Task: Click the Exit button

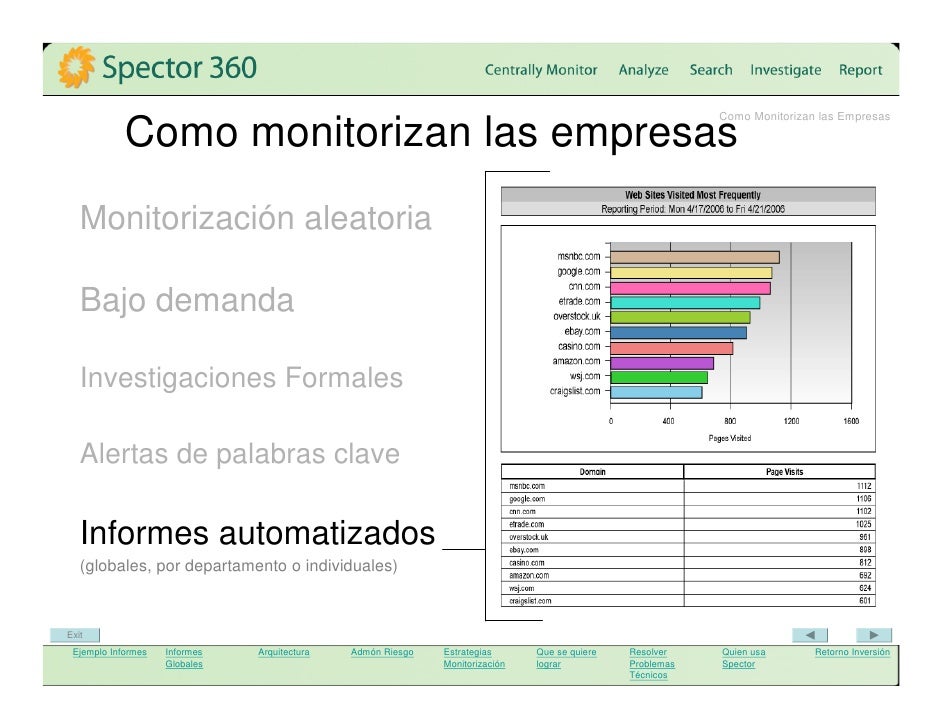Action: point(74,635)
